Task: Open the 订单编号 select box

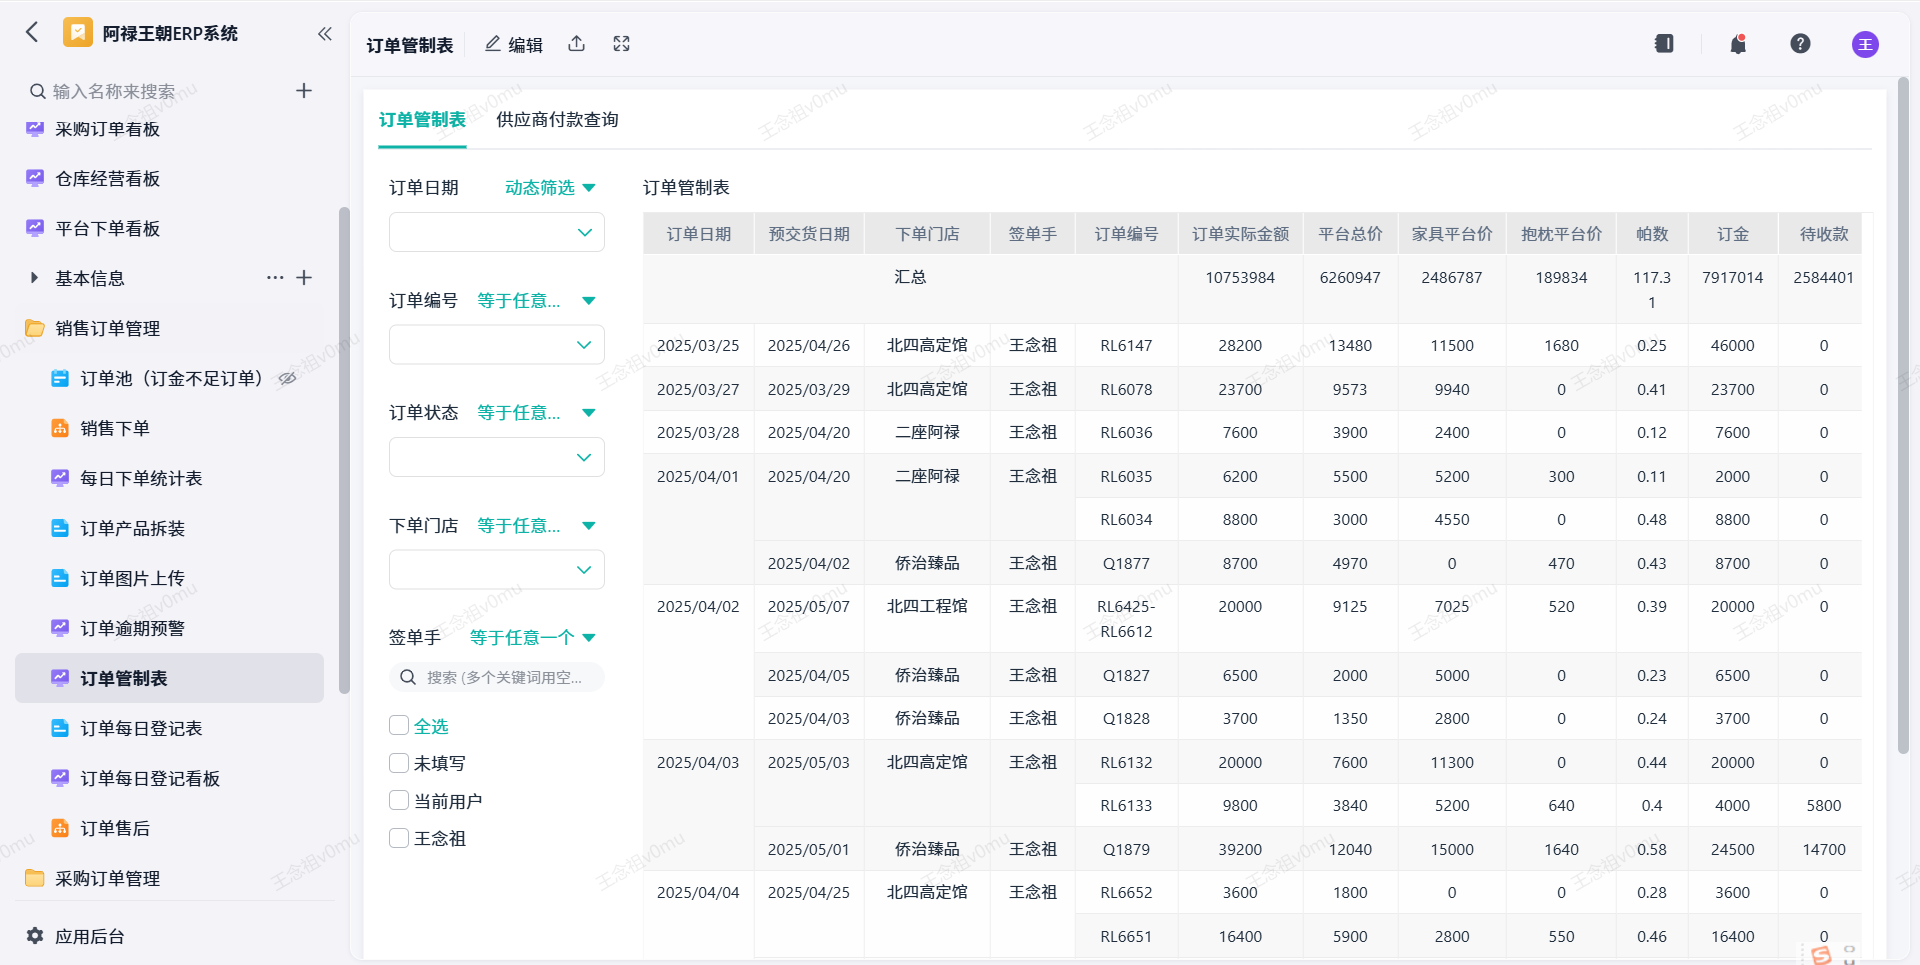Action: tap(497, 345)
